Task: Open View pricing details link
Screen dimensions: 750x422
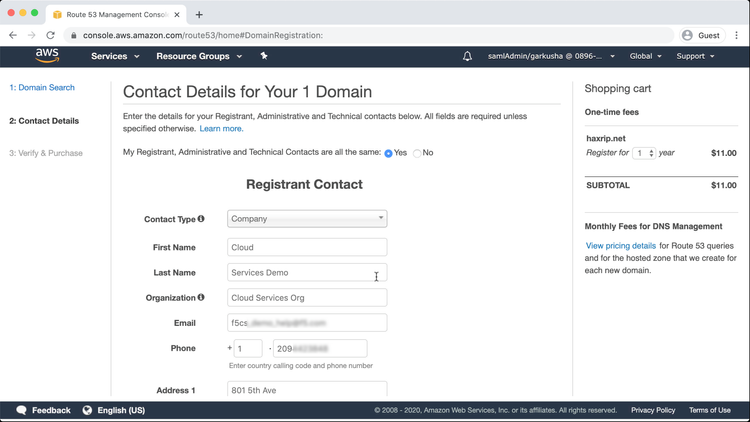Action: pyautogui.click(x=621, y=245)
